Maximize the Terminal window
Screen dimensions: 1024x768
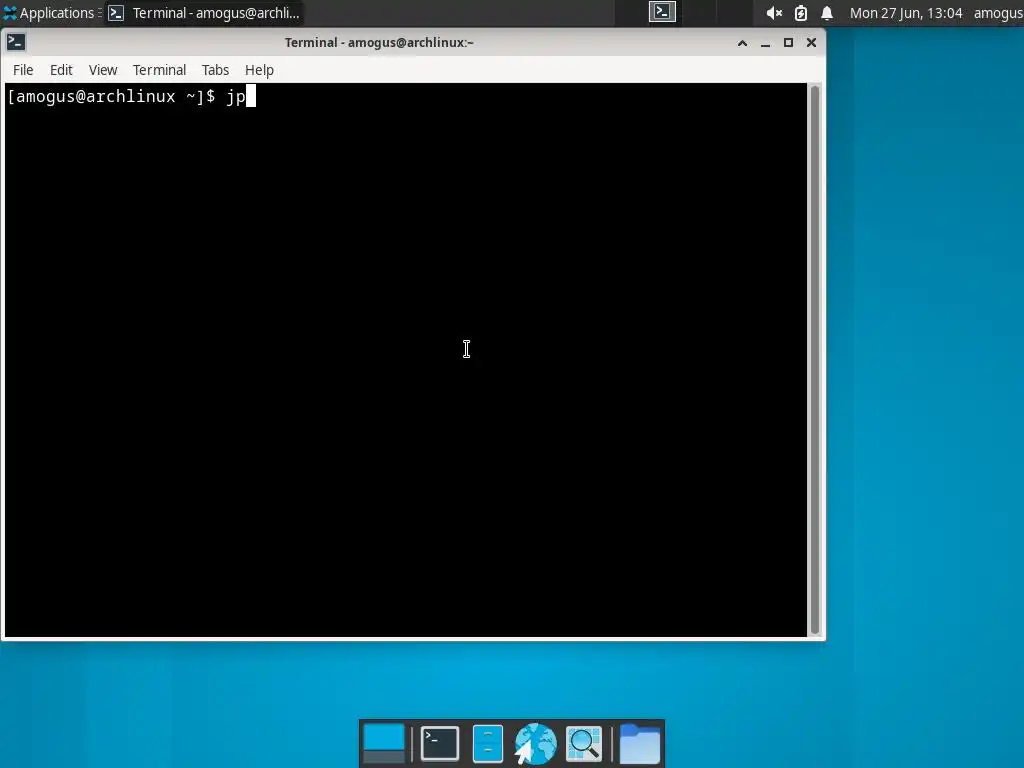788,42
